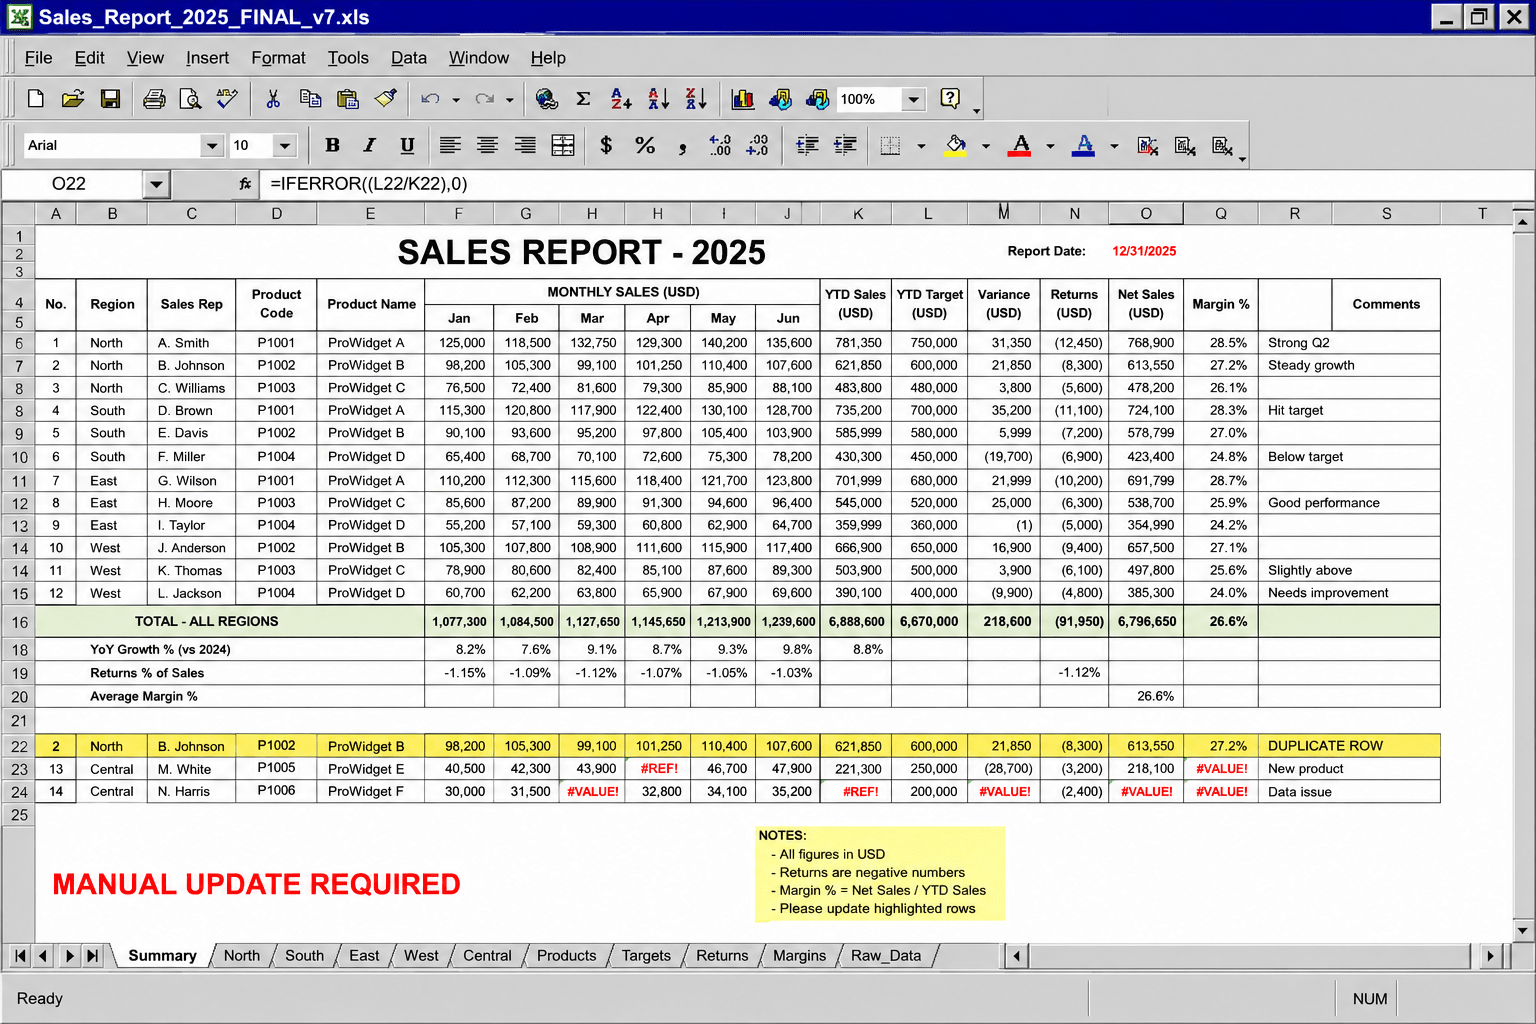Redo the last undone action
This screenshot has height=1024, width=1536.
click(x=485, y=99)
